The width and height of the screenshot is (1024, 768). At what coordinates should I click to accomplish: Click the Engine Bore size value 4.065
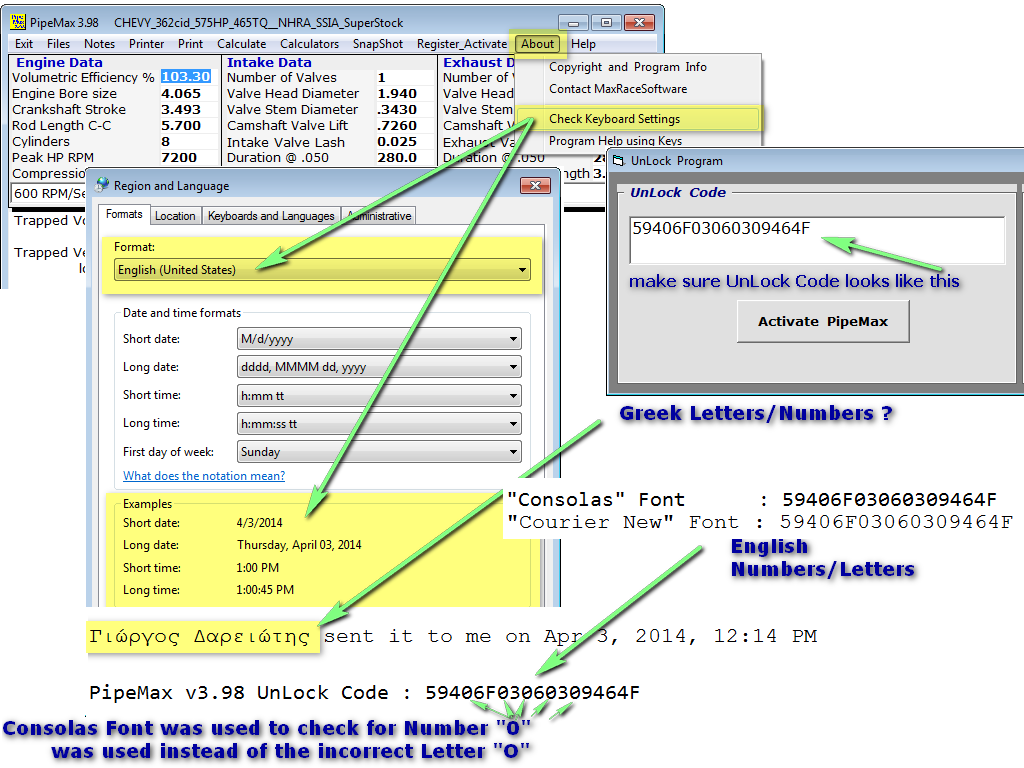[181, 93]
